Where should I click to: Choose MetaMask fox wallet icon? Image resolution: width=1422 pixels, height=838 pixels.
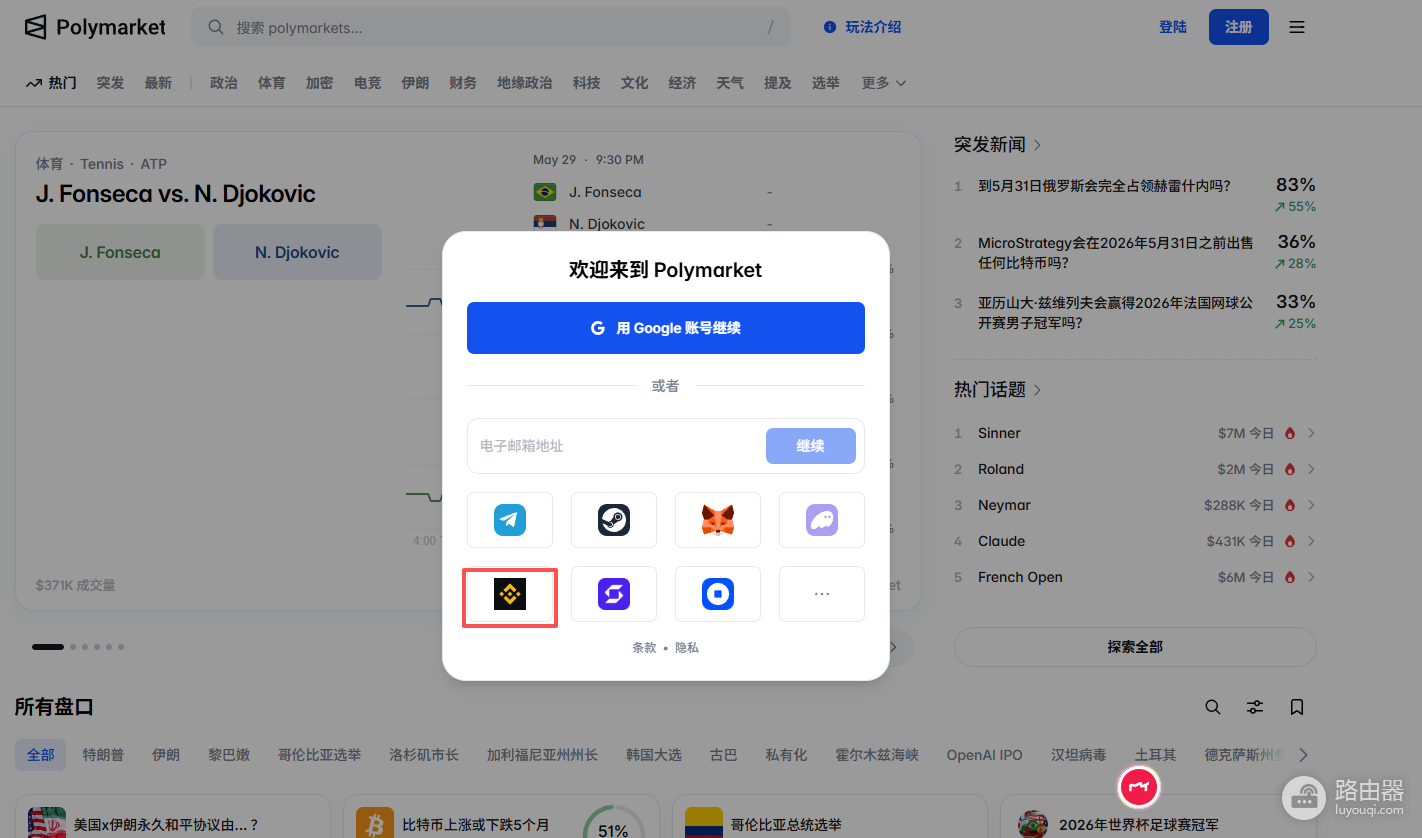click(x=718, y=520)
